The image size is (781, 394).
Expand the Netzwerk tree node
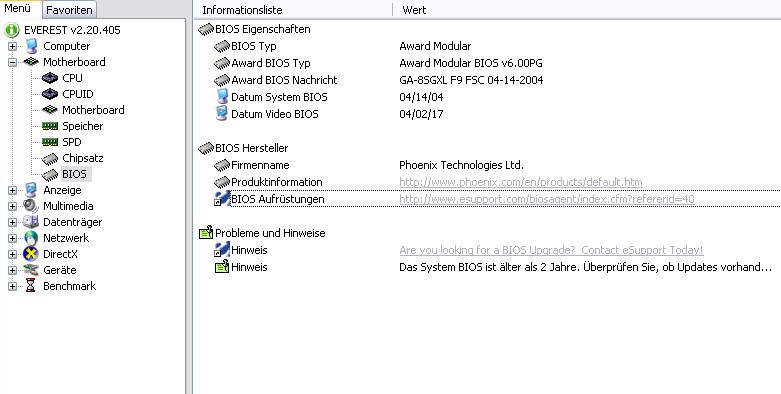pos(12,238)
